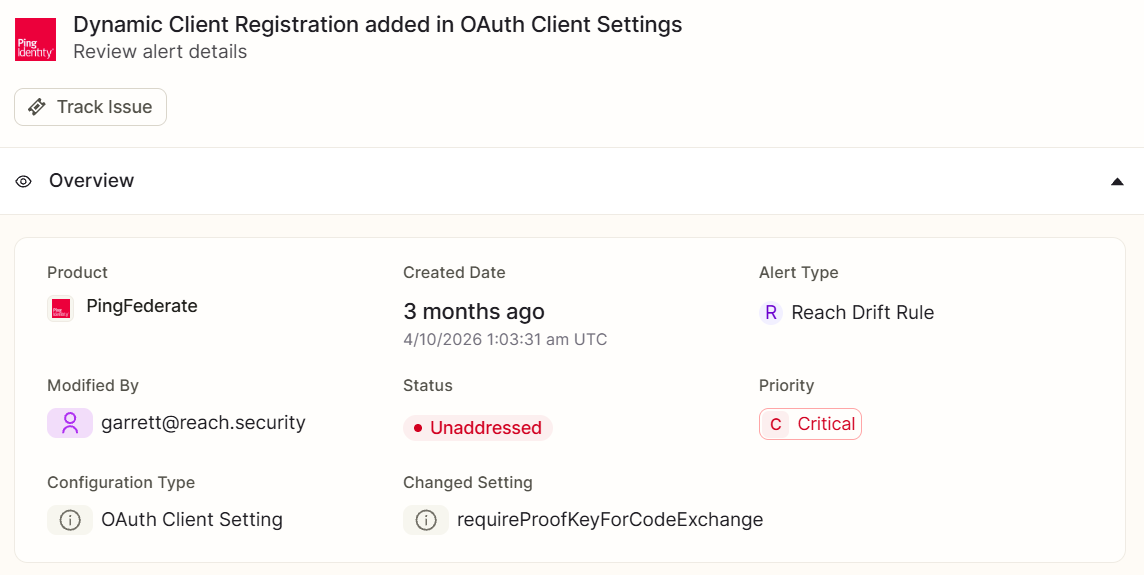1144x575 pixels.
Task: Click the ticket icon in Track Issue
Action: [x=36, y=107]
